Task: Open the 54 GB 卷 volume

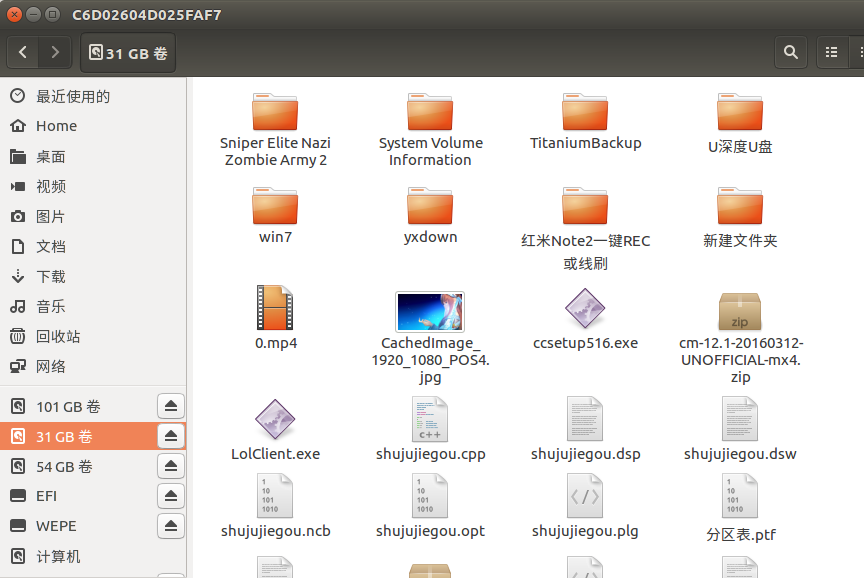Action: point(77,467)
